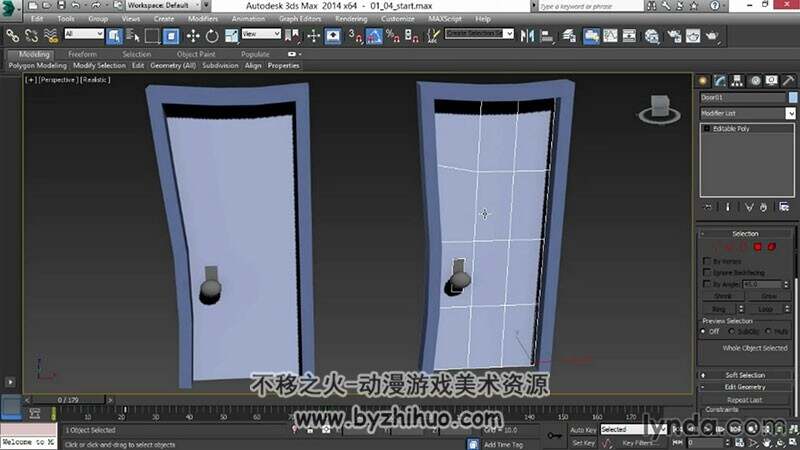Click the Select and Link tool
The image size is (800, 450).
(x=13, y=36)
